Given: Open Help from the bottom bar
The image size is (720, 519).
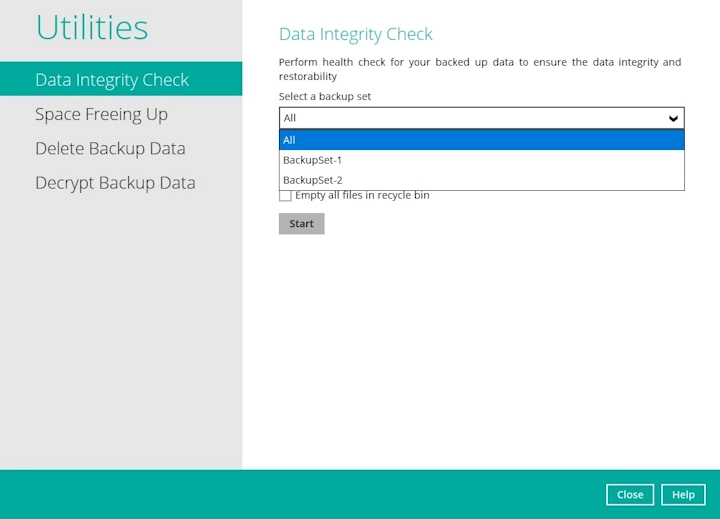Looking at the screenshot, I should 683,495.
